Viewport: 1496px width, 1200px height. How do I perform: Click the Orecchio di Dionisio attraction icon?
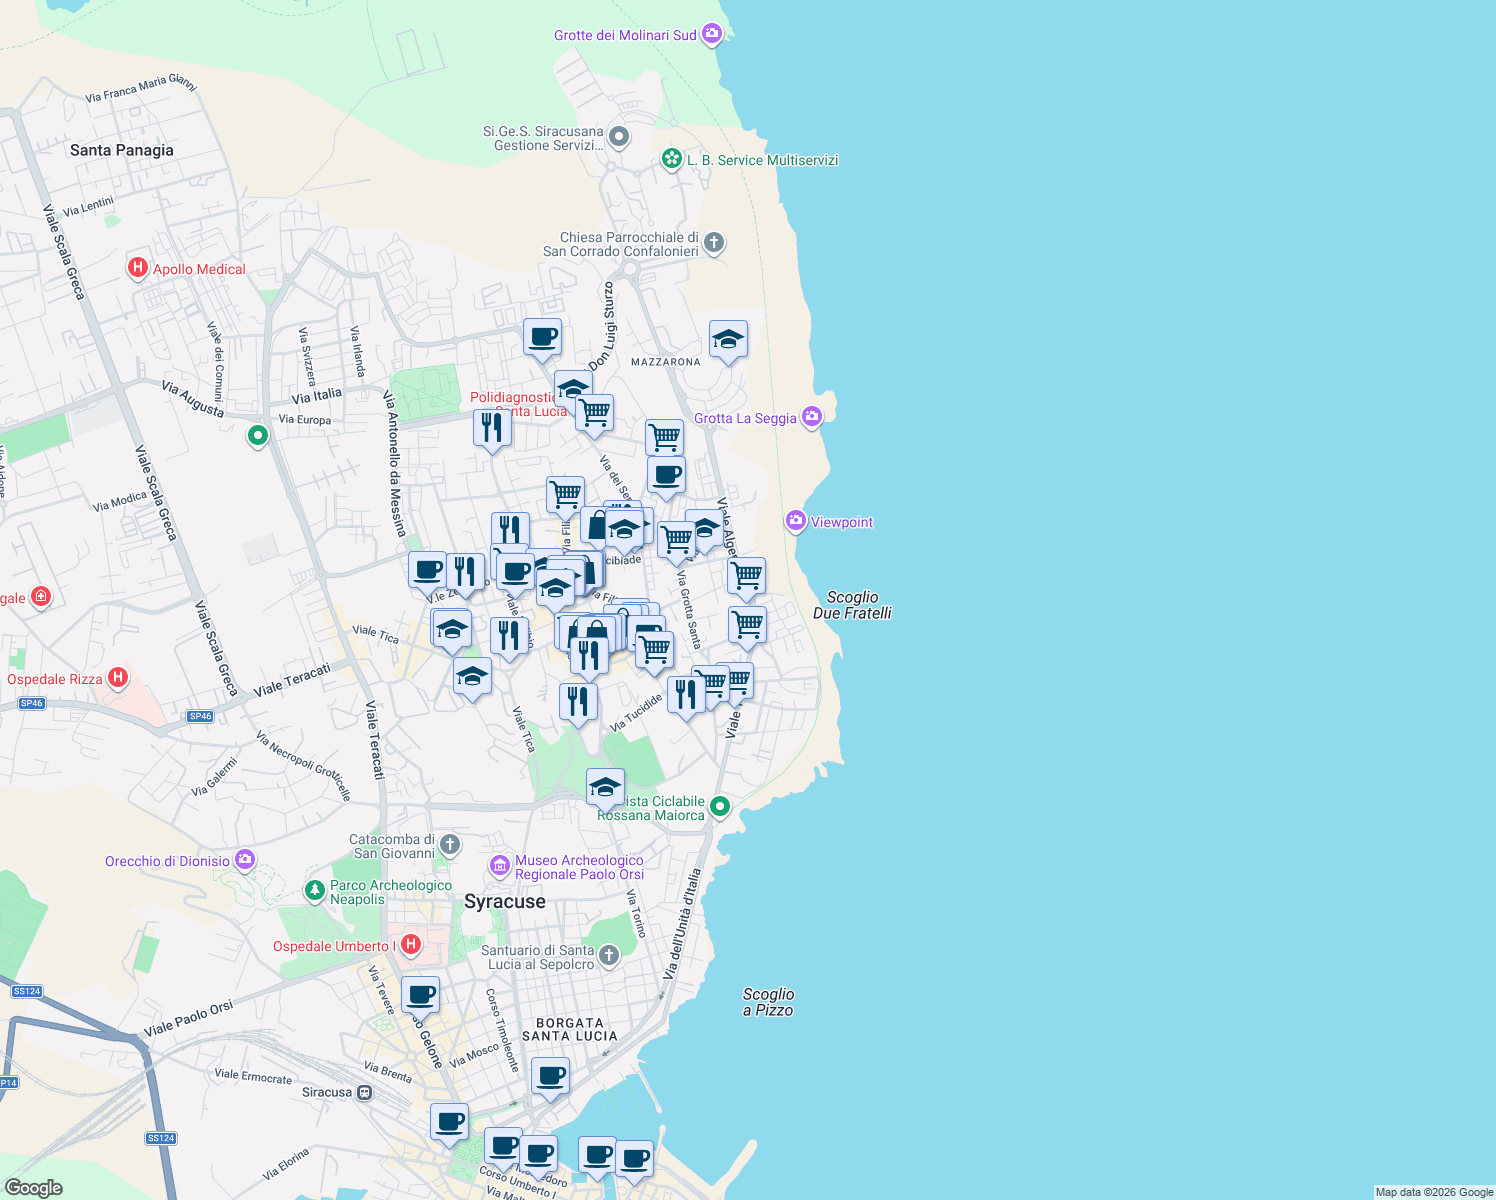tap(245, 860)
